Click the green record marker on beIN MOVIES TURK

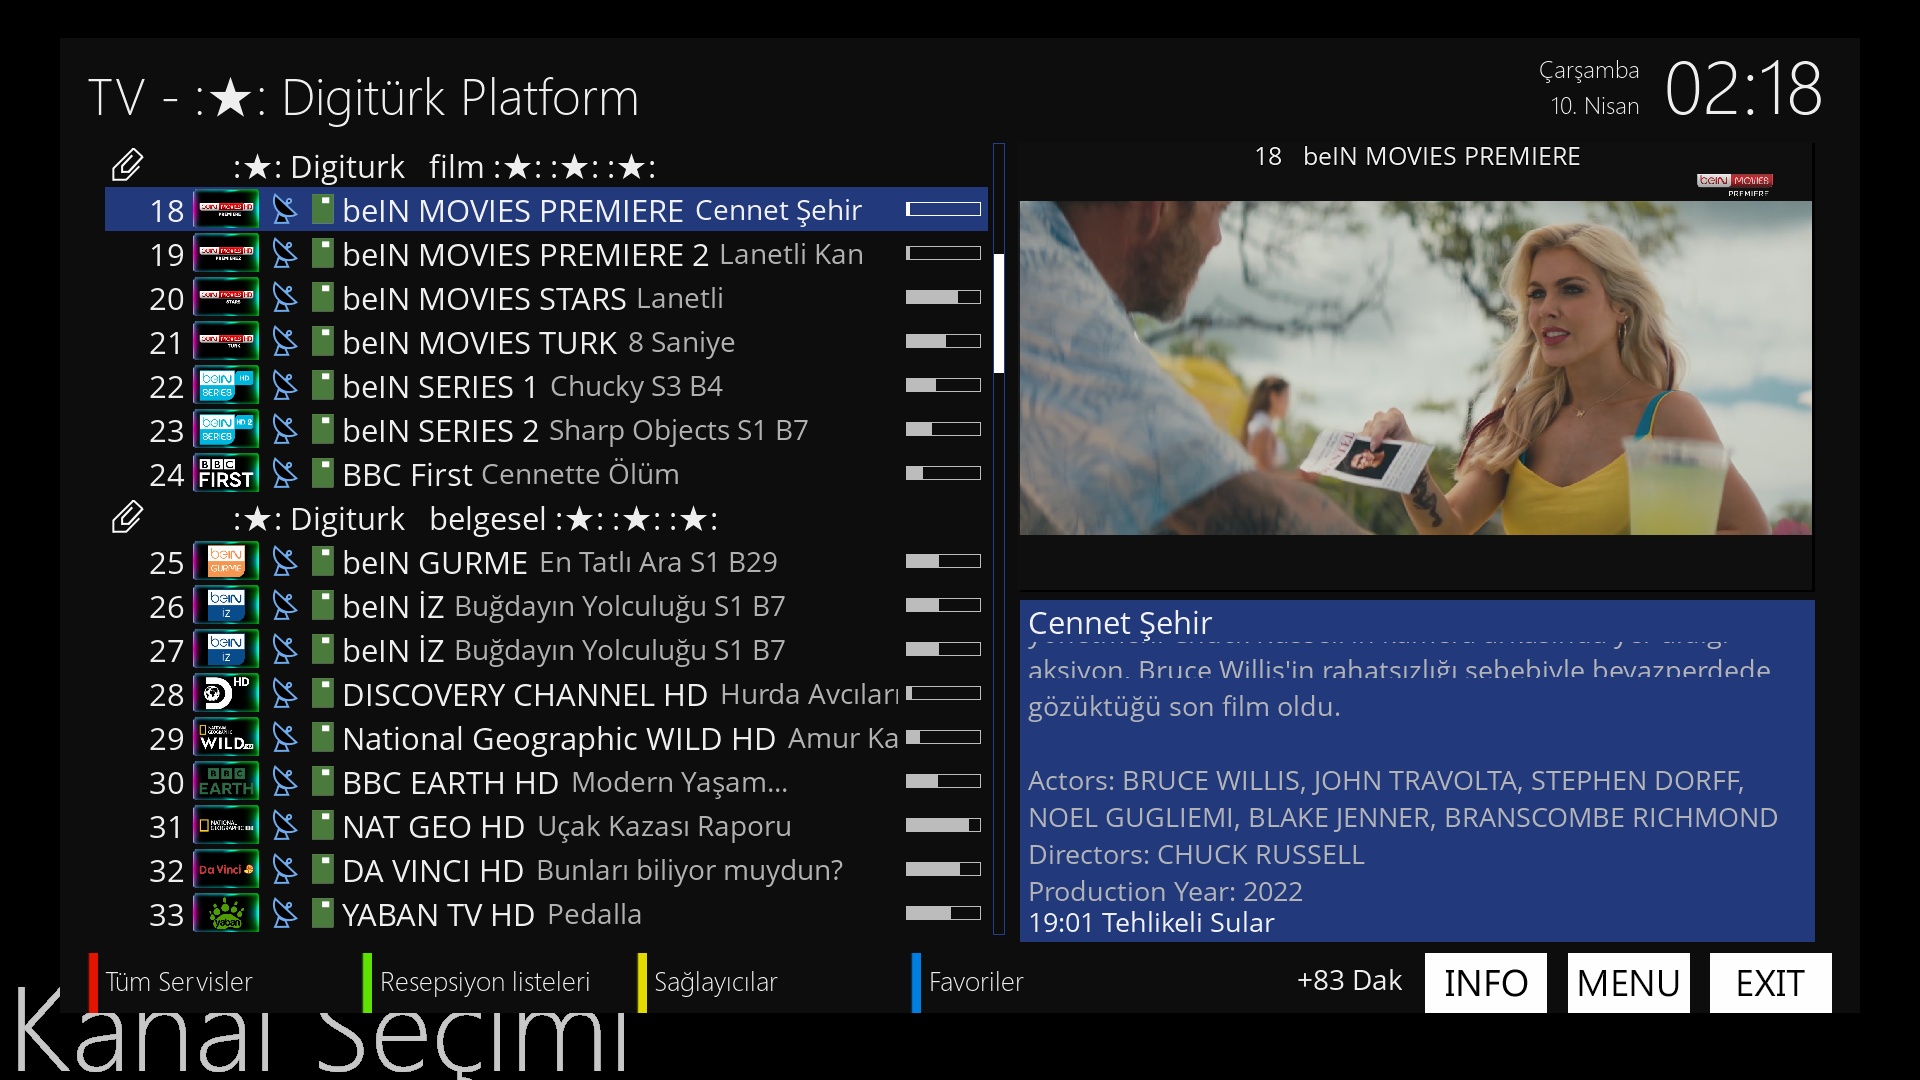tap(322, 342)
